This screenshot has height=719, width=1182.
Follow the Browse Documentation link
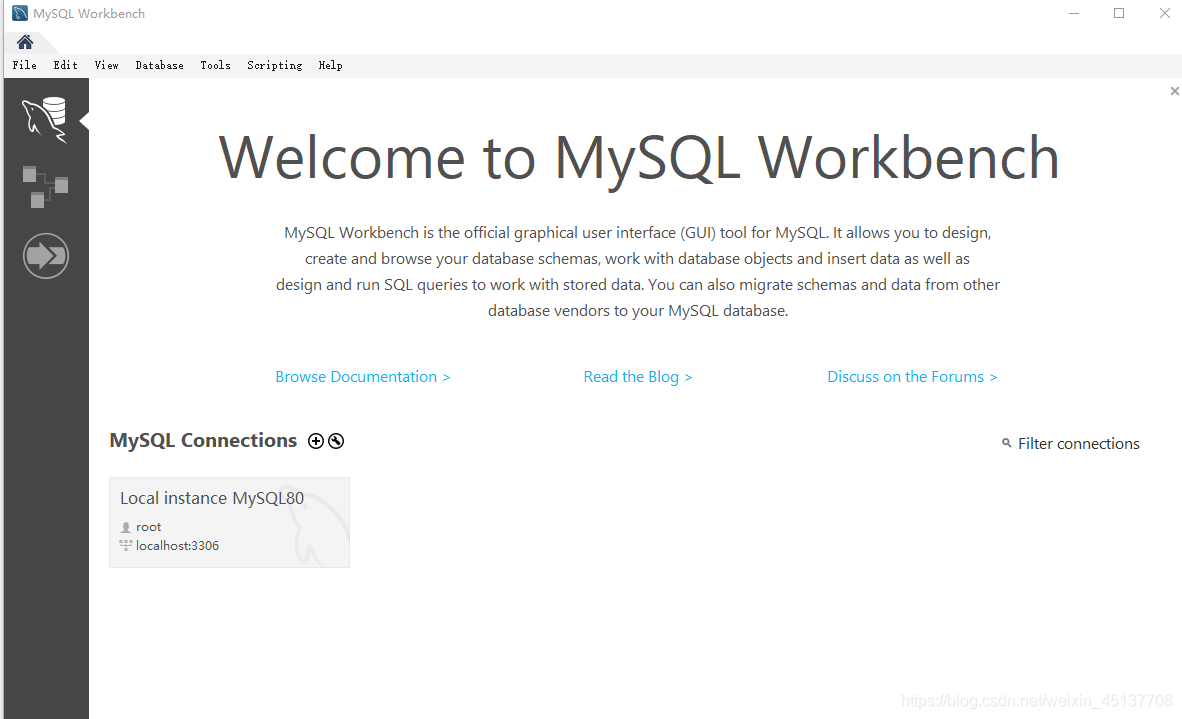tap(363, 377)
